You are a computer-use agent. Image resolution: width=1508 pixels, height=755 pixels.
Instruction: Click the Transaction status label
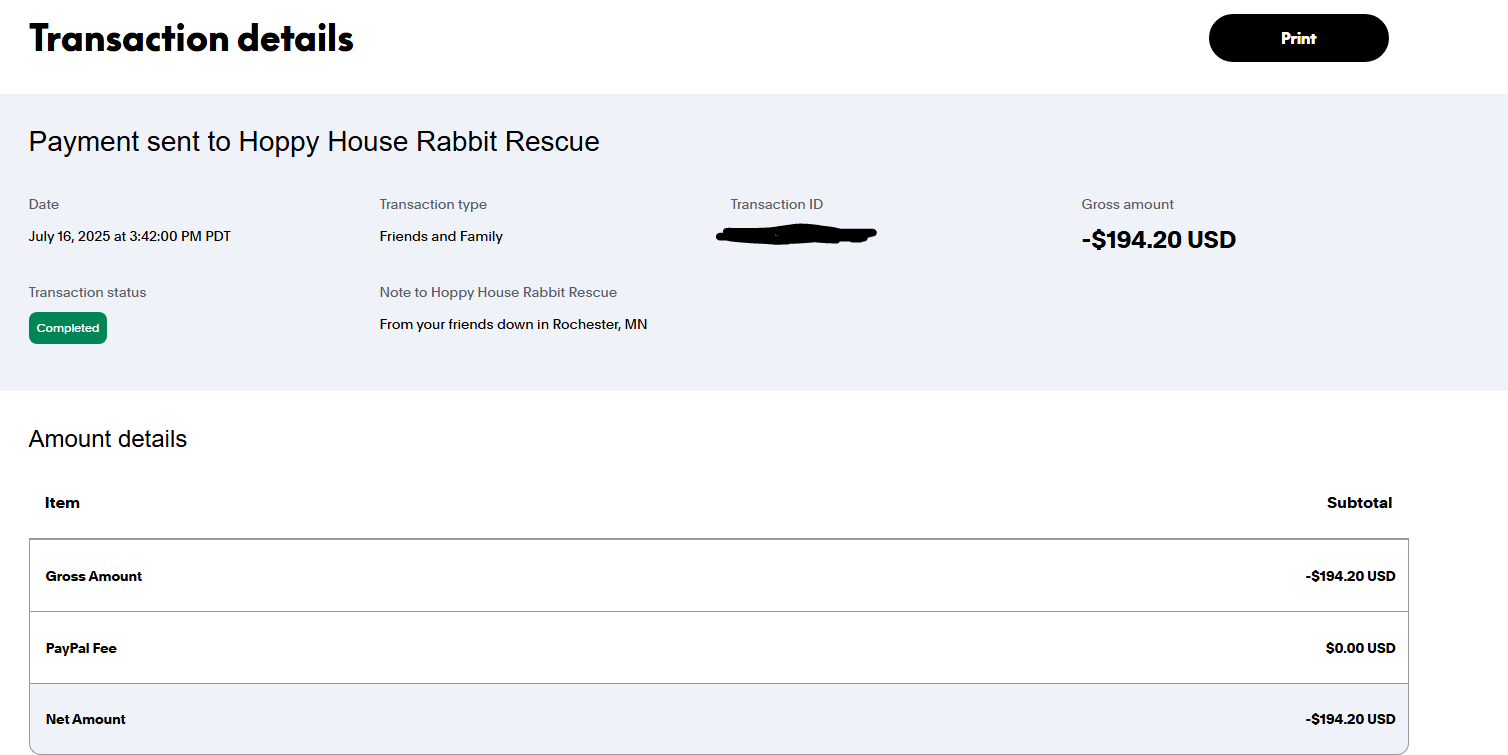click(x=88, y=293)
